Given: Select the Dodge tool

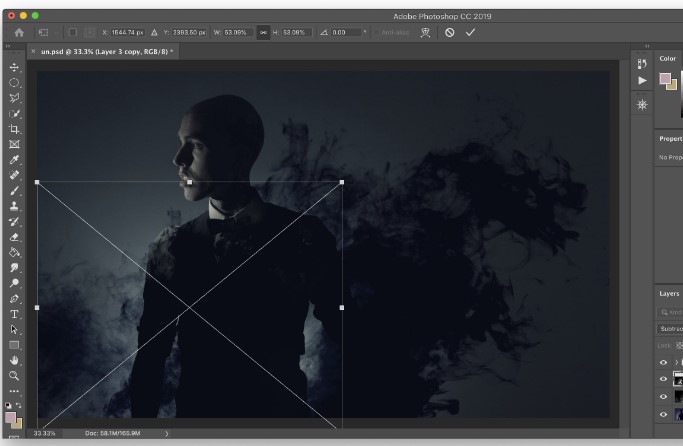Looking at the screenshot, I should (x=14, y=283).
